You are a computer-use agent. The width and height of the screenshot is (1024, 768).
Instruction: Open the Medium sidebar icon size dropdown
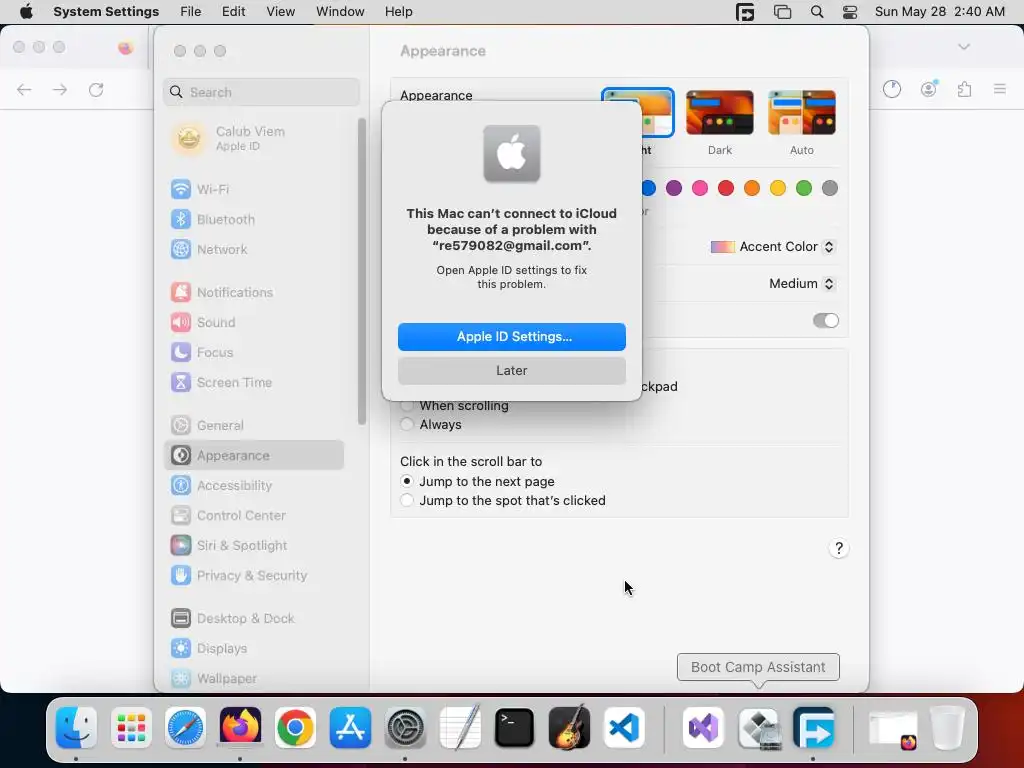(x=802, y=283)
